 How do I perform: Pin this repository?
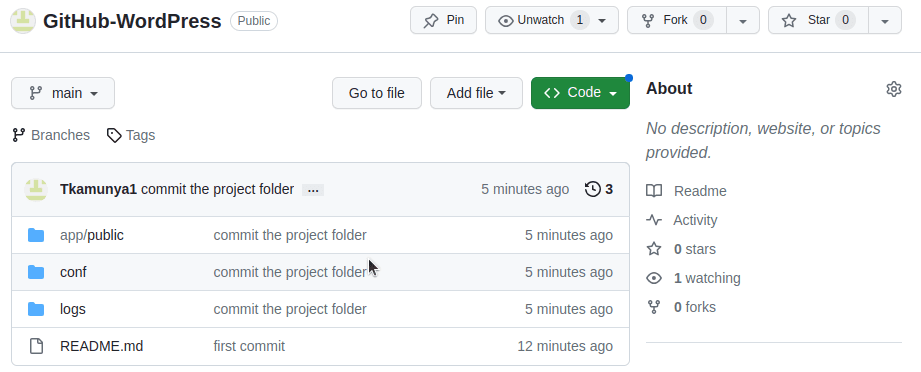(443, 21)
